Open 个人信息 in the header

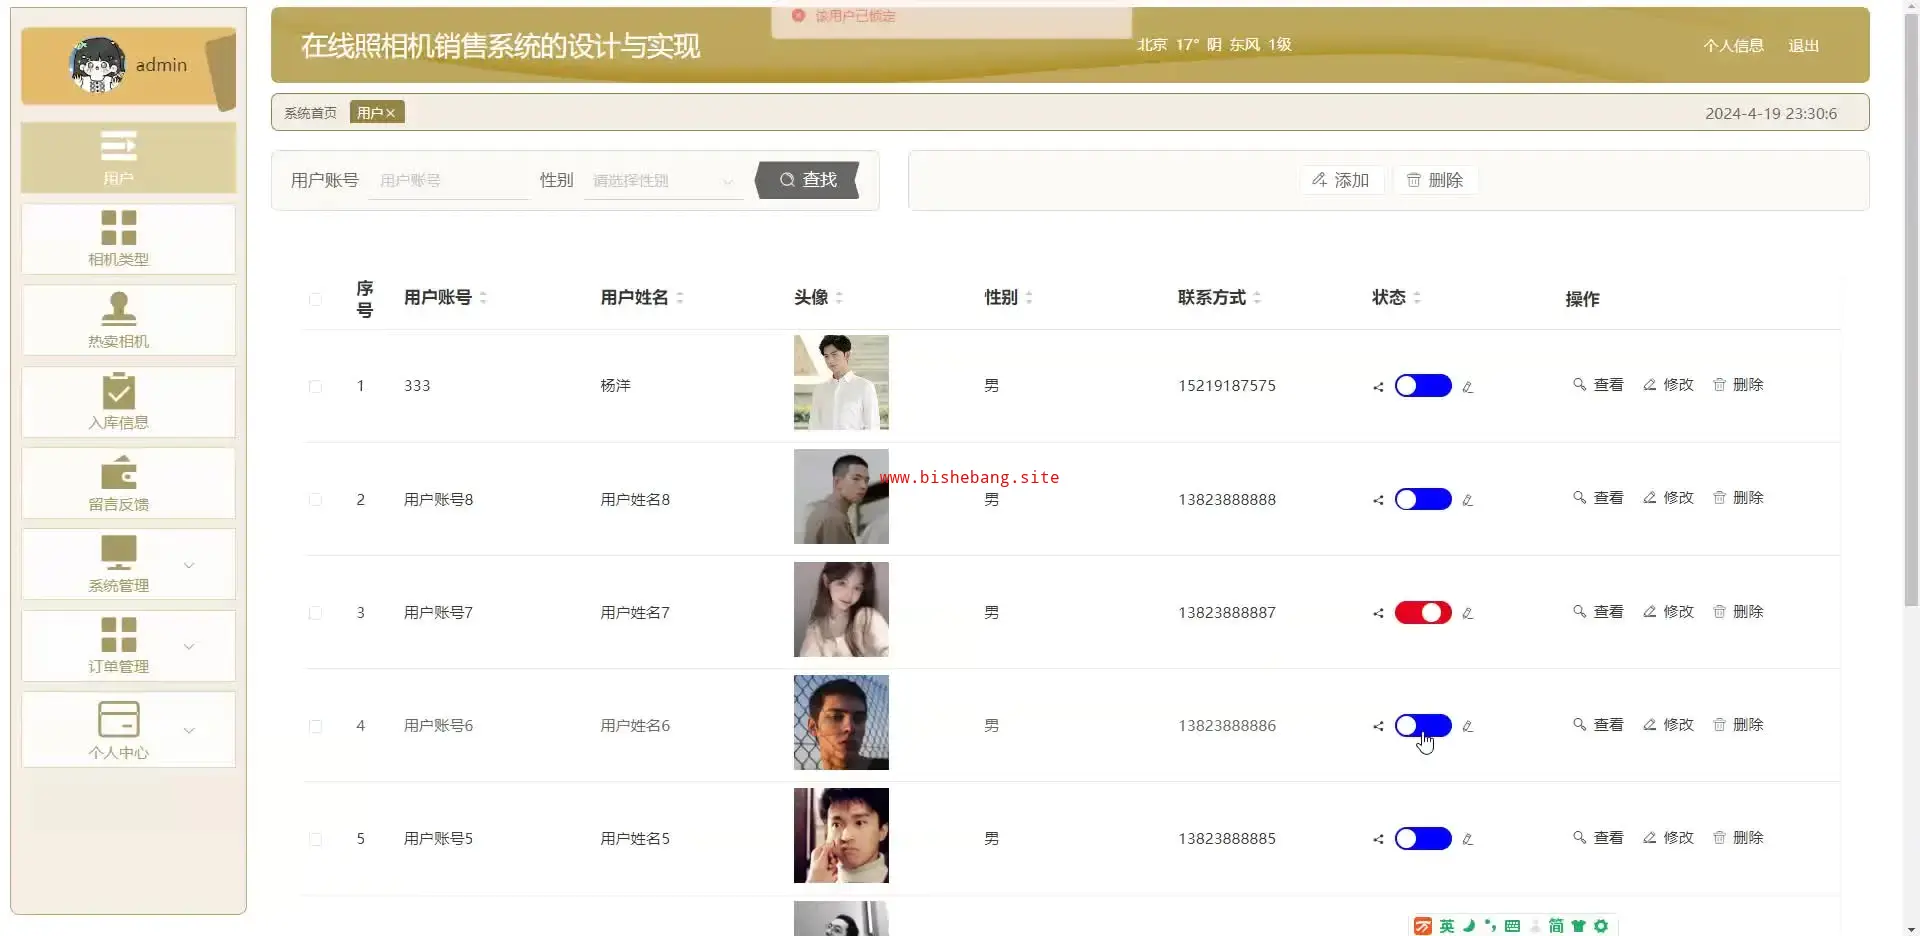(x=1733, y=46)
